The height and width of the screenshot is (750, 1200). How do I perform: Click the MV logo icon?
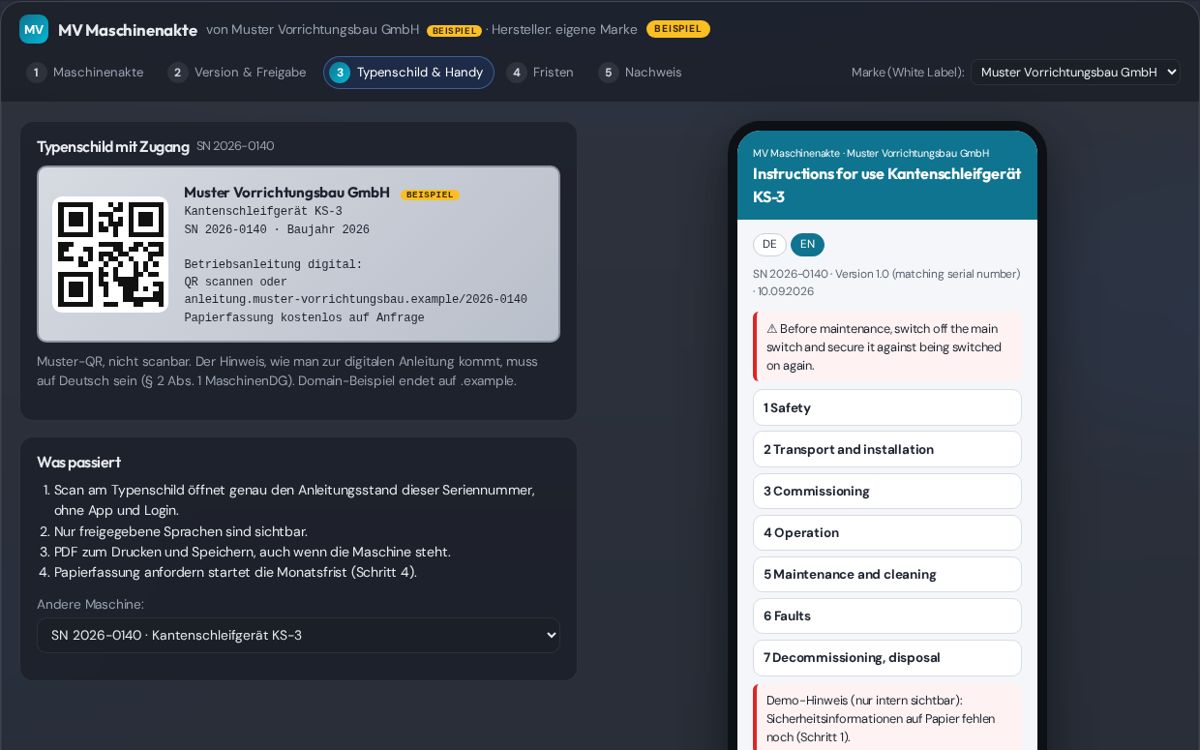coord(34,29)
